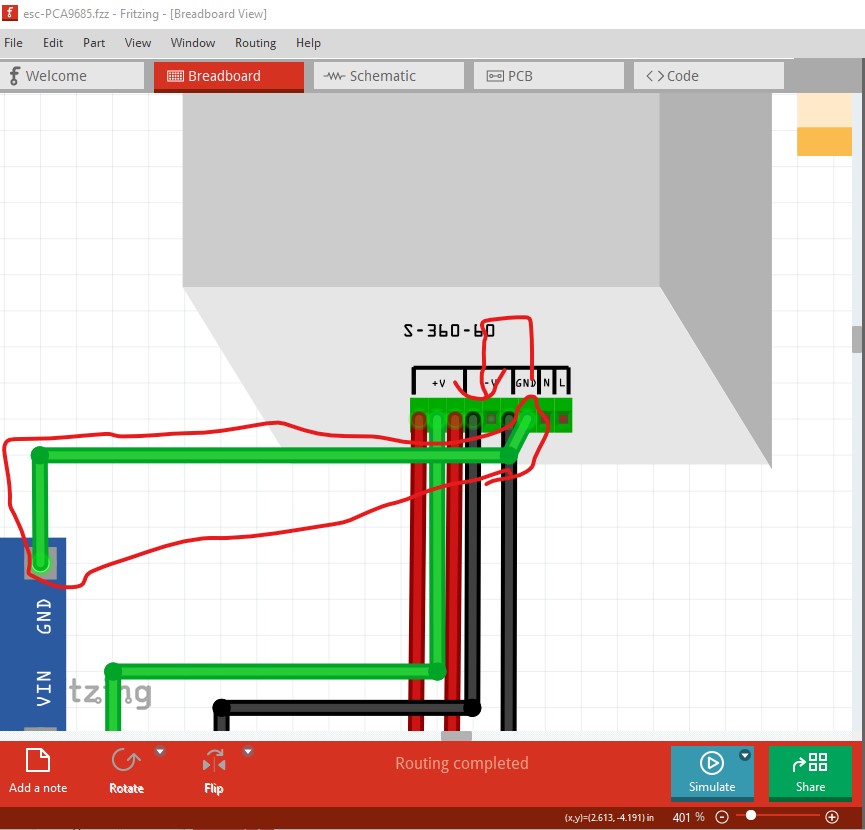Click the zoom slider handle
865x830 pixels.
[751, 817]
